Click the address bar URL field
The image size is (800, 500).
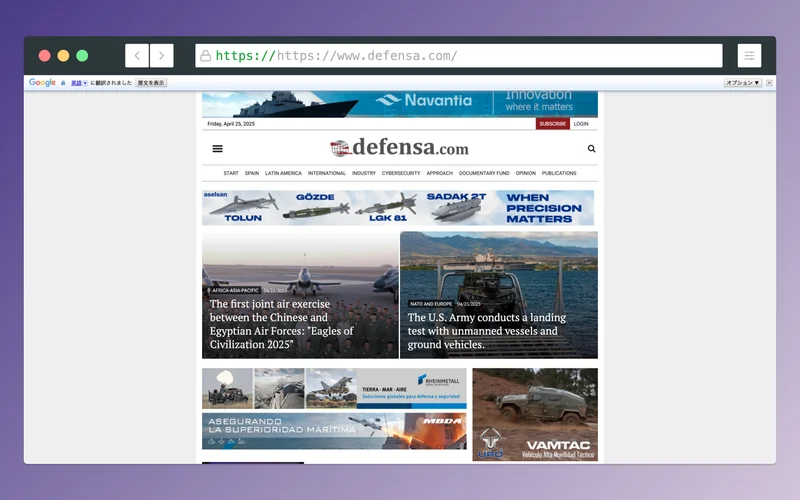click(x=459, y=56)
